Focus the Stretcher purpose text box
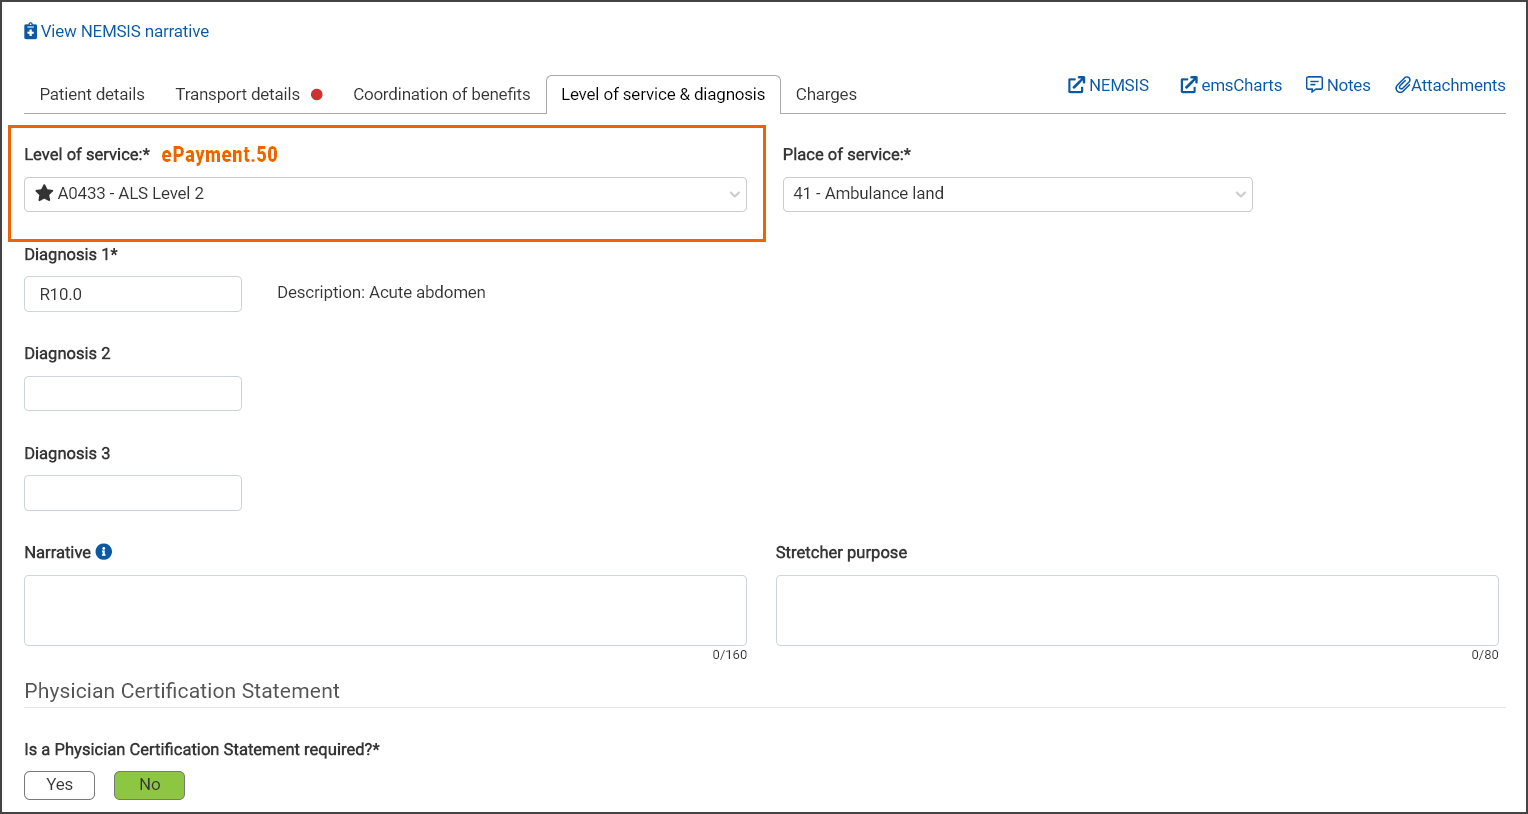The width and height of the screenshot is (1528, 814). (x=1137, y=610)
